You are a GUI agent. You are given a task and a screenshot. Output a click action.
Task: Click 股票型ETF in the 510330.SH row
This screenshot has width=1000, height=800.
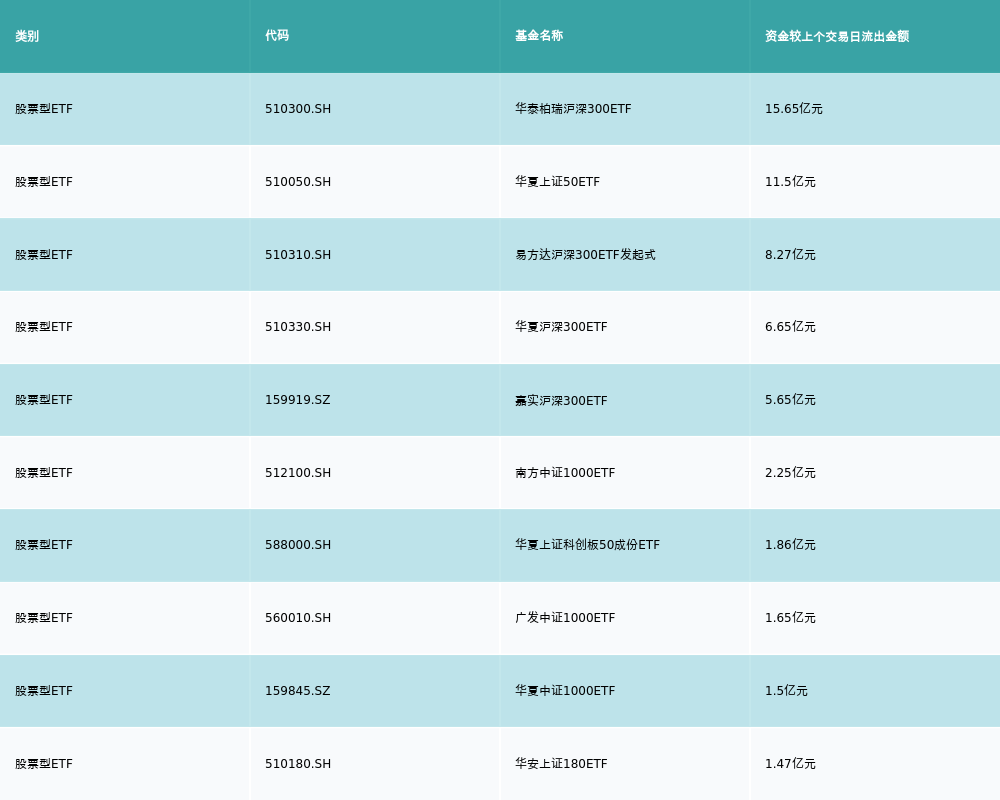pos(44,327)
